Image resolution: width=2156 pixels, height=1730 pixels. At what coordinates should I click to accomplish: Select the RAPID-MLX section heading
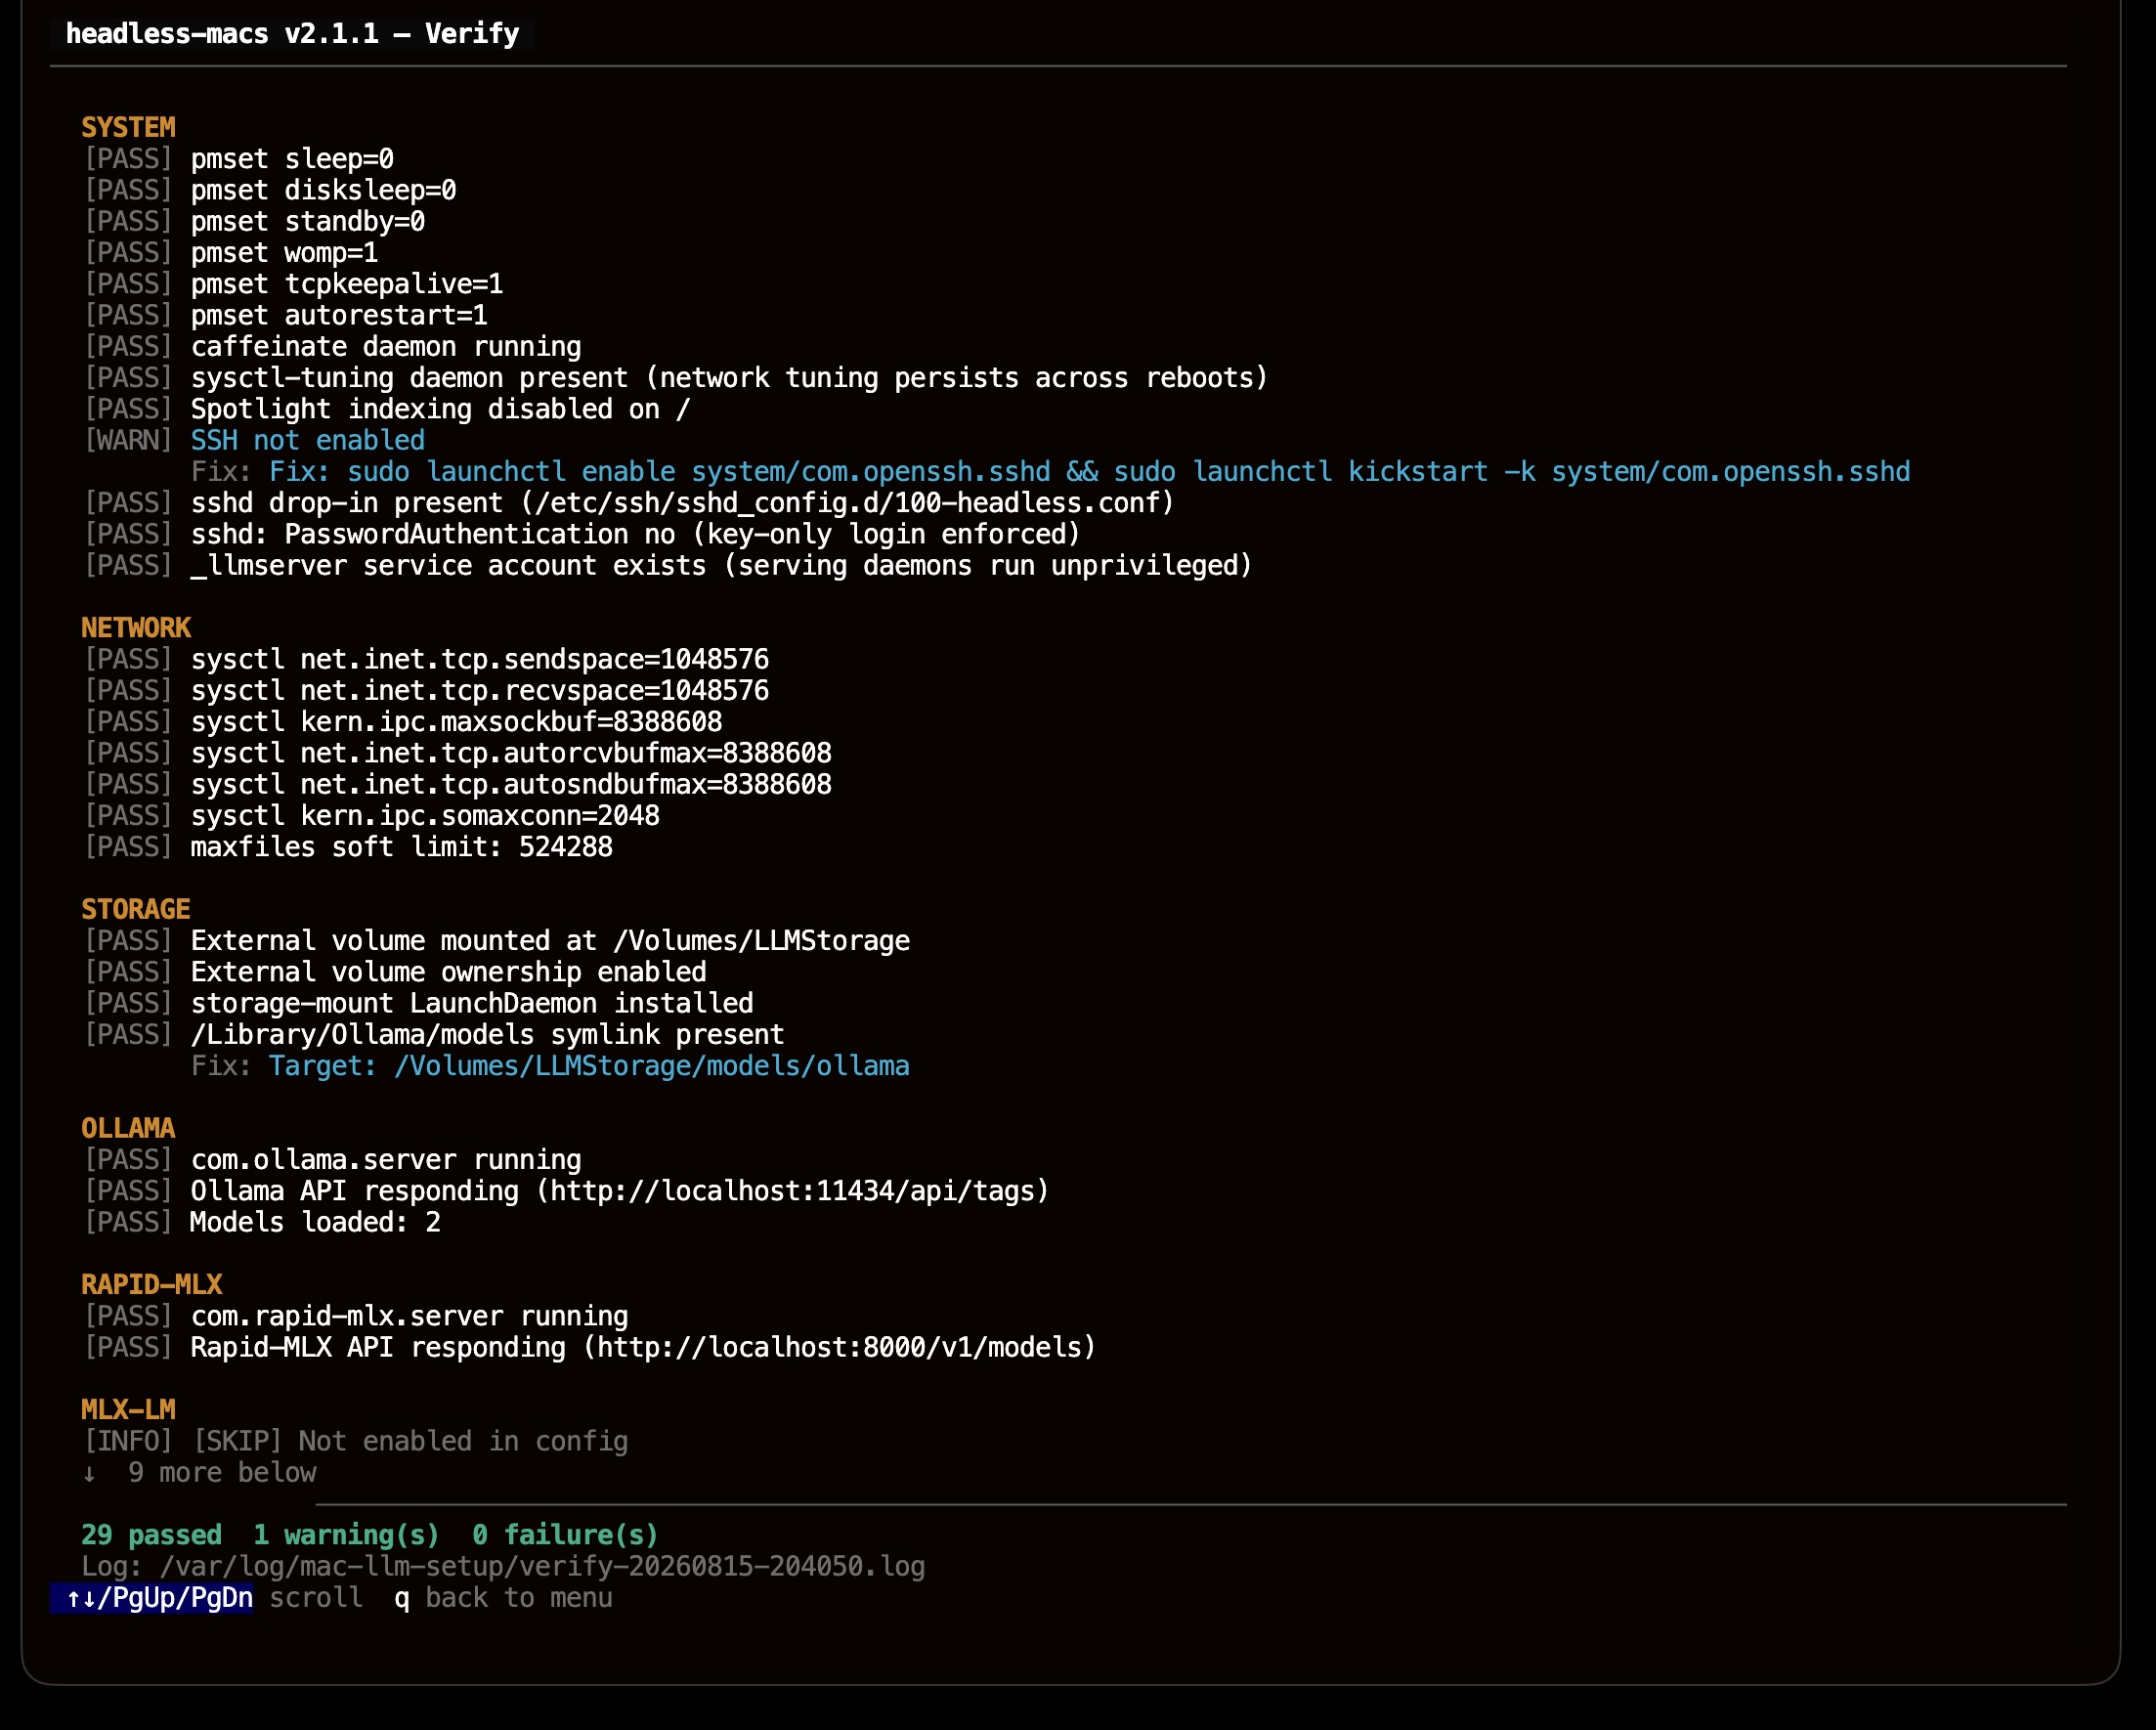point(152,1285)
